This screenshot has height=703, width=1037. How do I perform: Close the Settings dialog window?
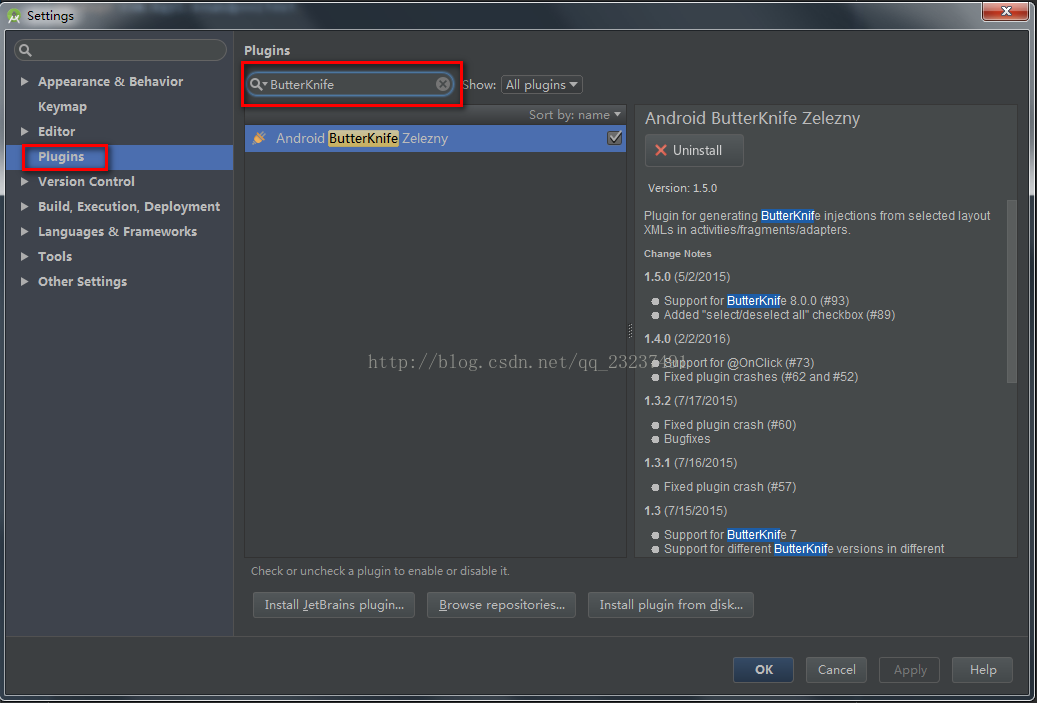point(1005,11)
